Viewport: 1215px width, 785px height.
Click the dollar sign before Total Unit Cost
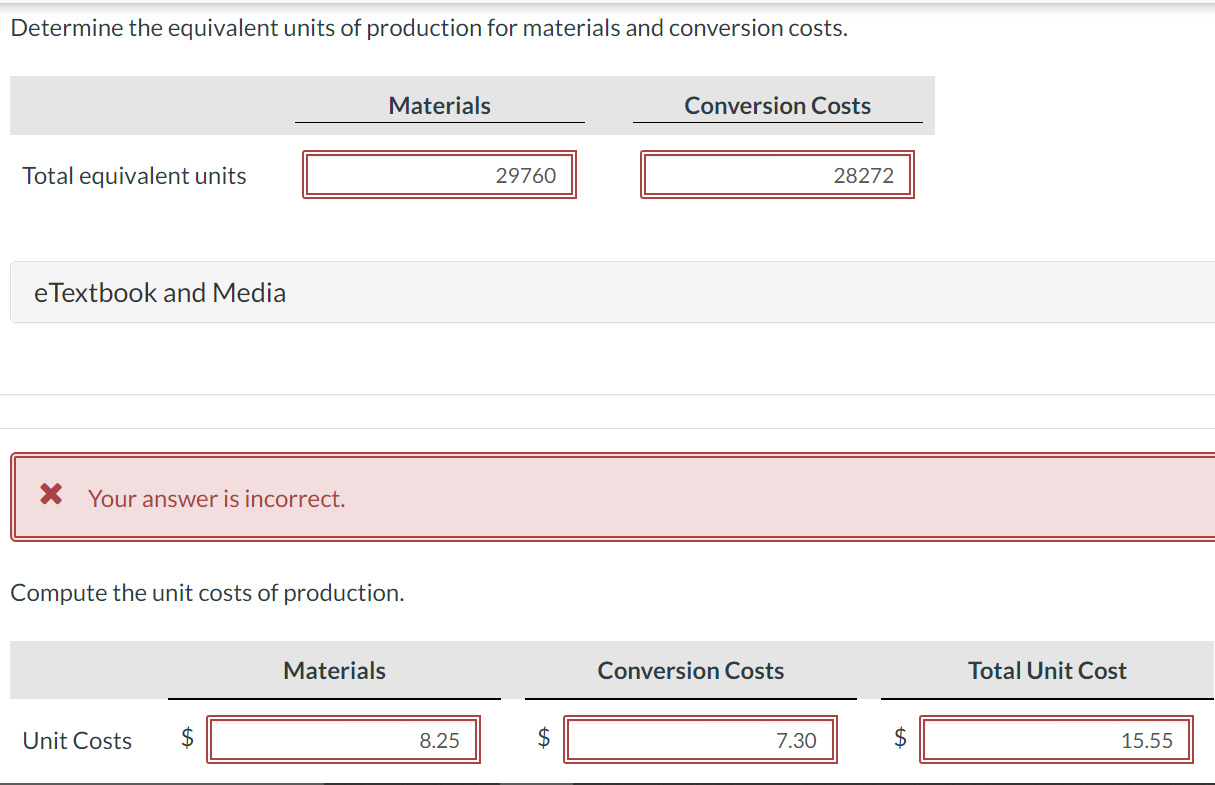(x=900, y=739)
